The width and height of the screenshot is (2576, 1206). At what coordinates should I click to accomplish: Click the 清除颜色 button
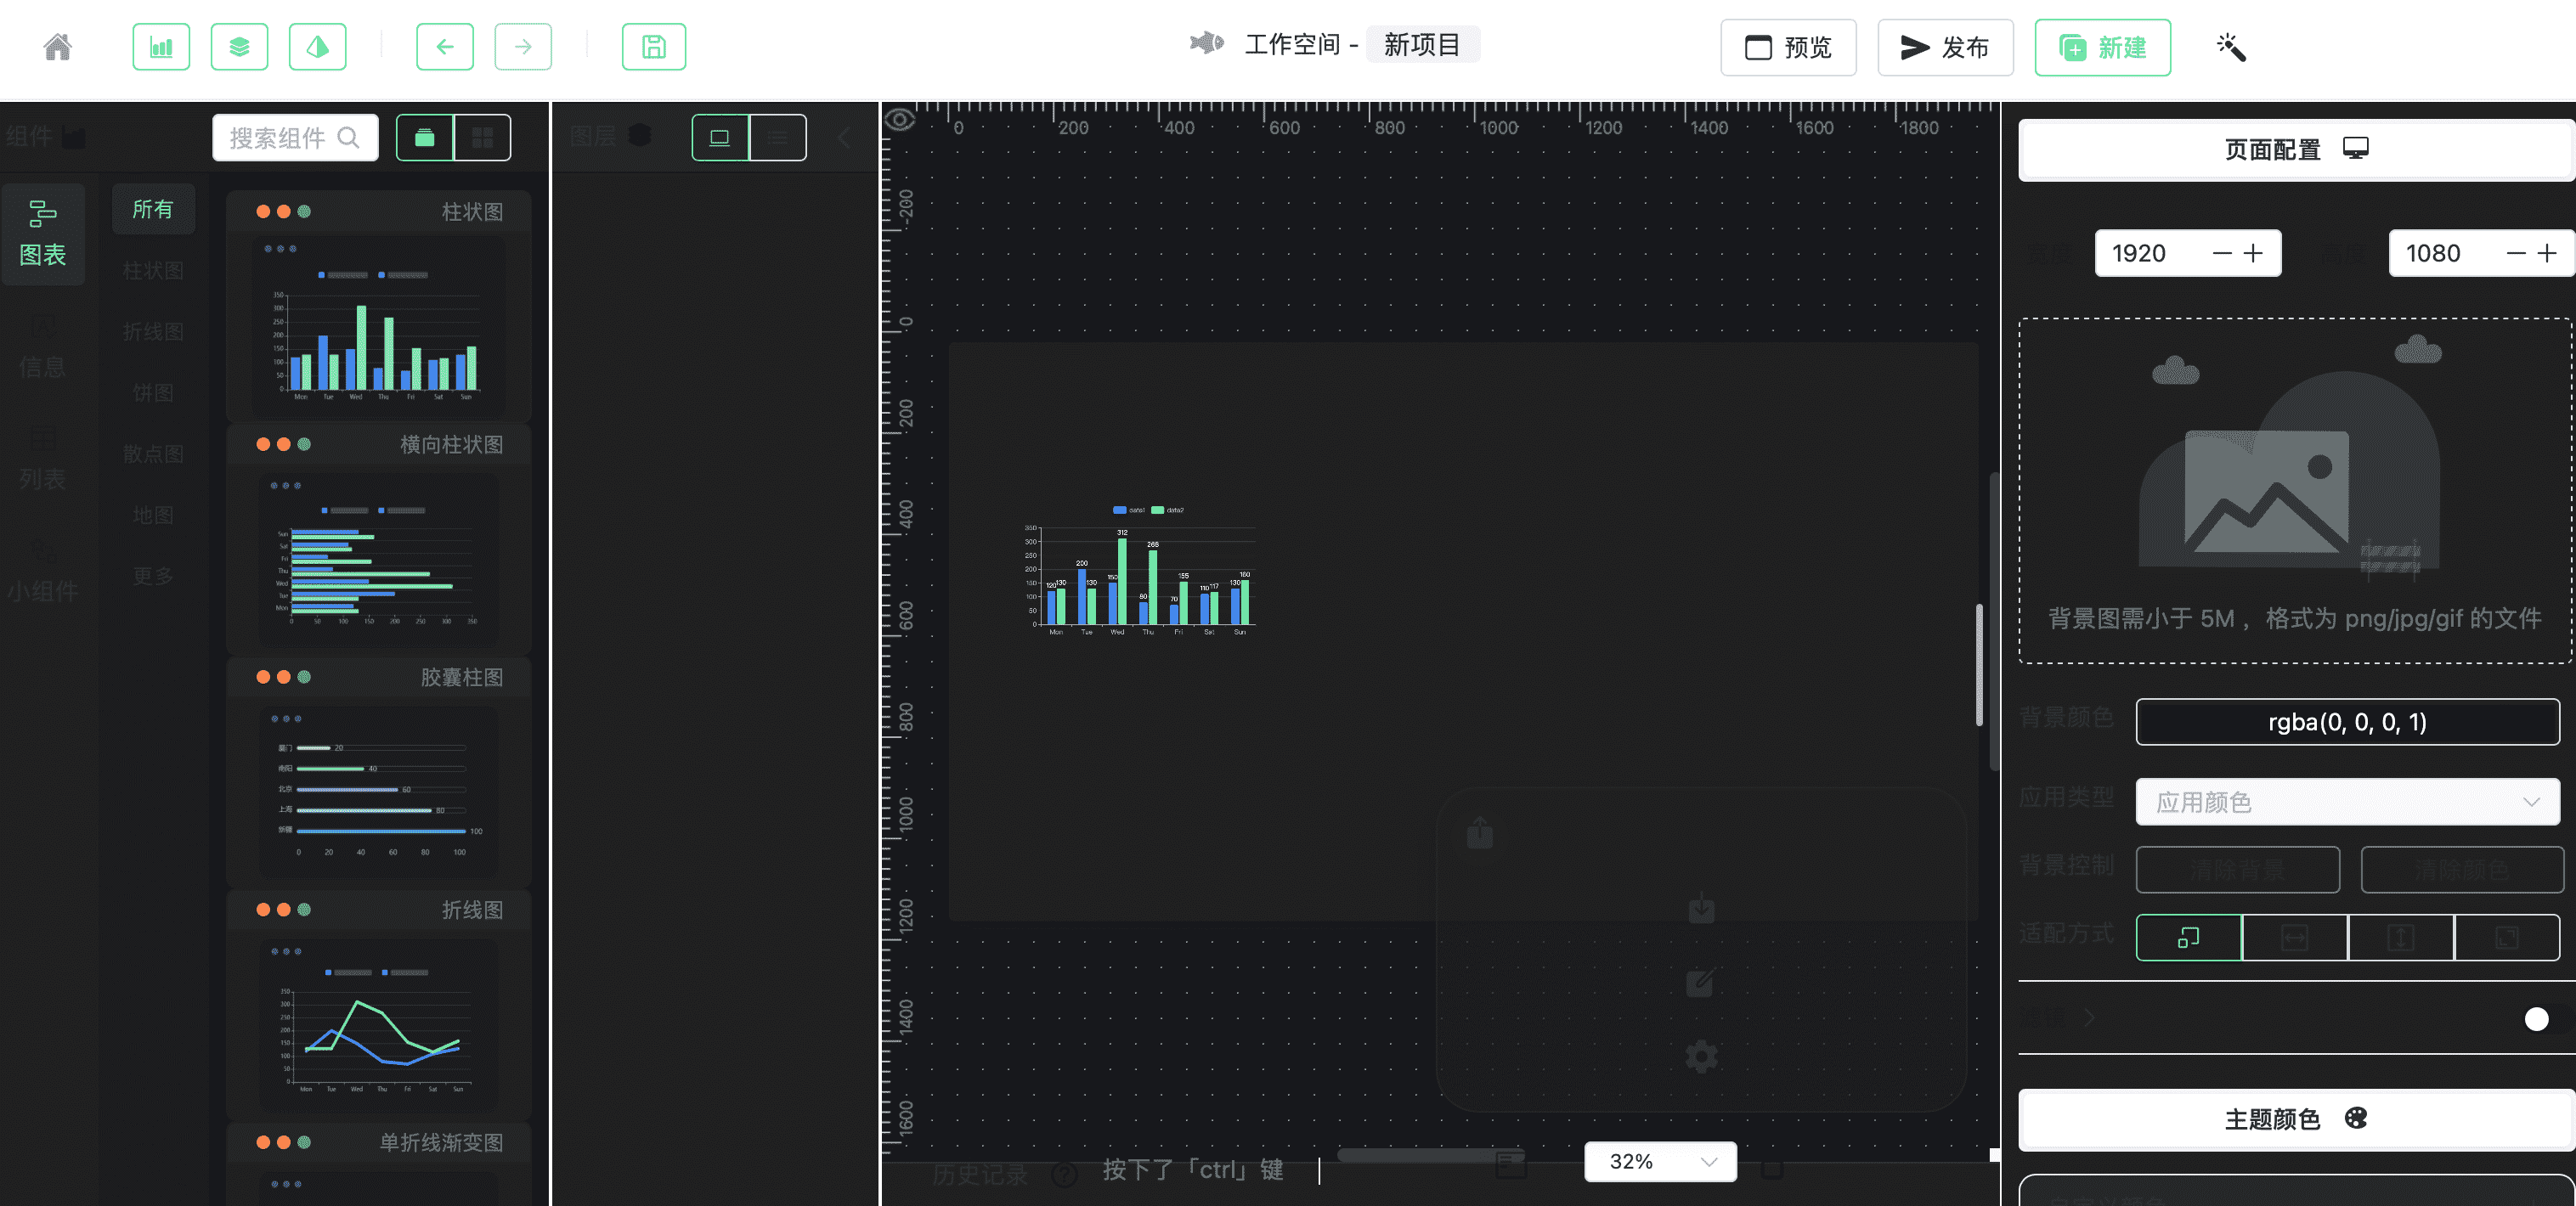[x=2461, y=869]
